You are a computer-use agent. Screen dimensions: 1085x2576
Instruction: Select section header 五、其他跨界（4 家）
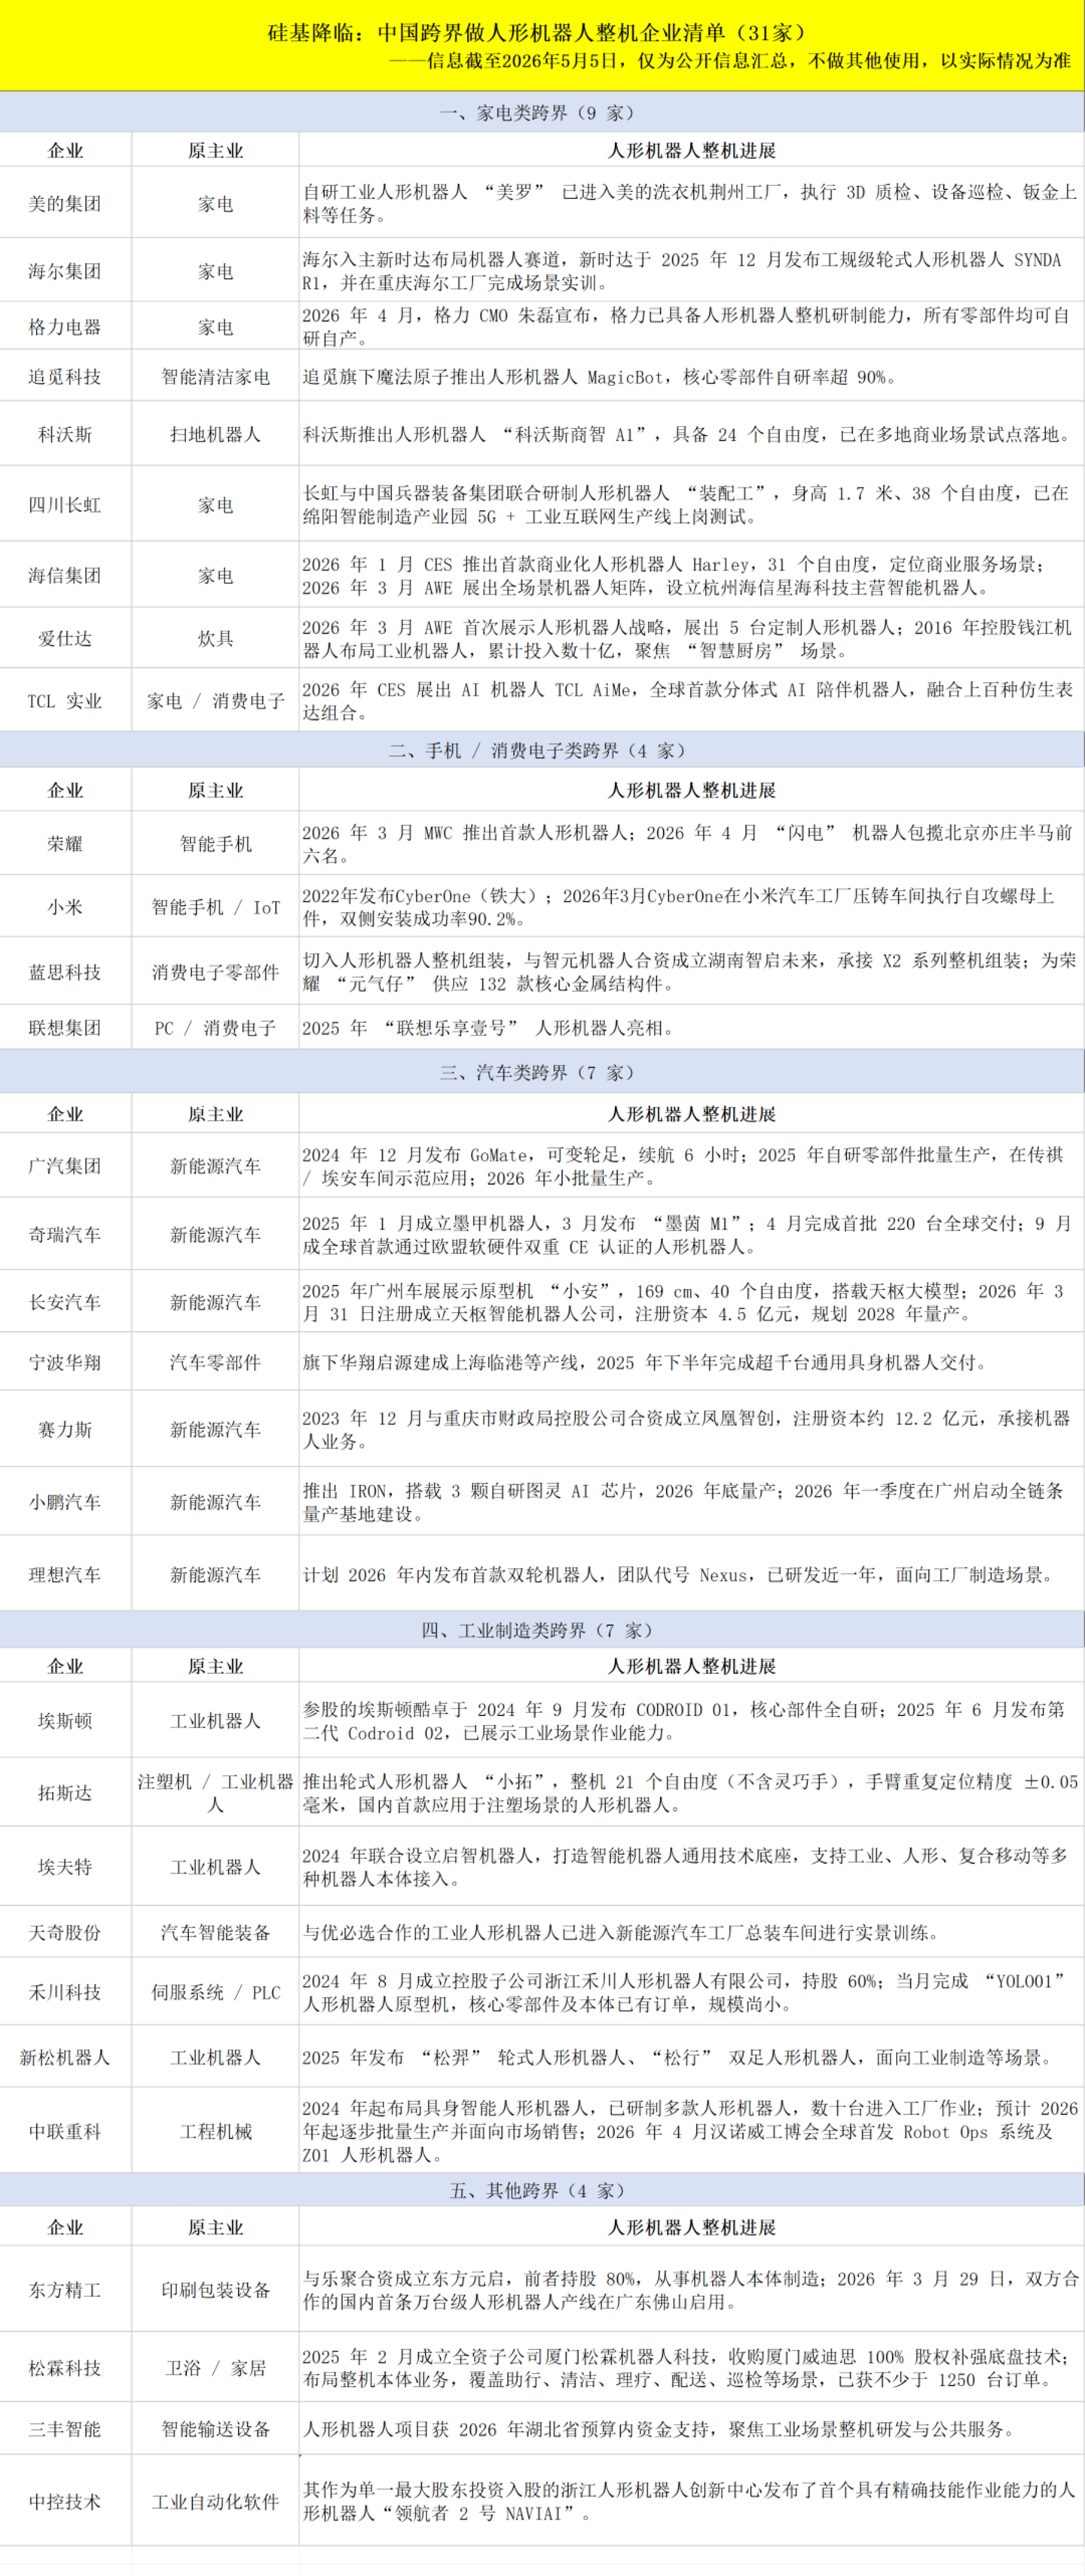point(542,2191)
